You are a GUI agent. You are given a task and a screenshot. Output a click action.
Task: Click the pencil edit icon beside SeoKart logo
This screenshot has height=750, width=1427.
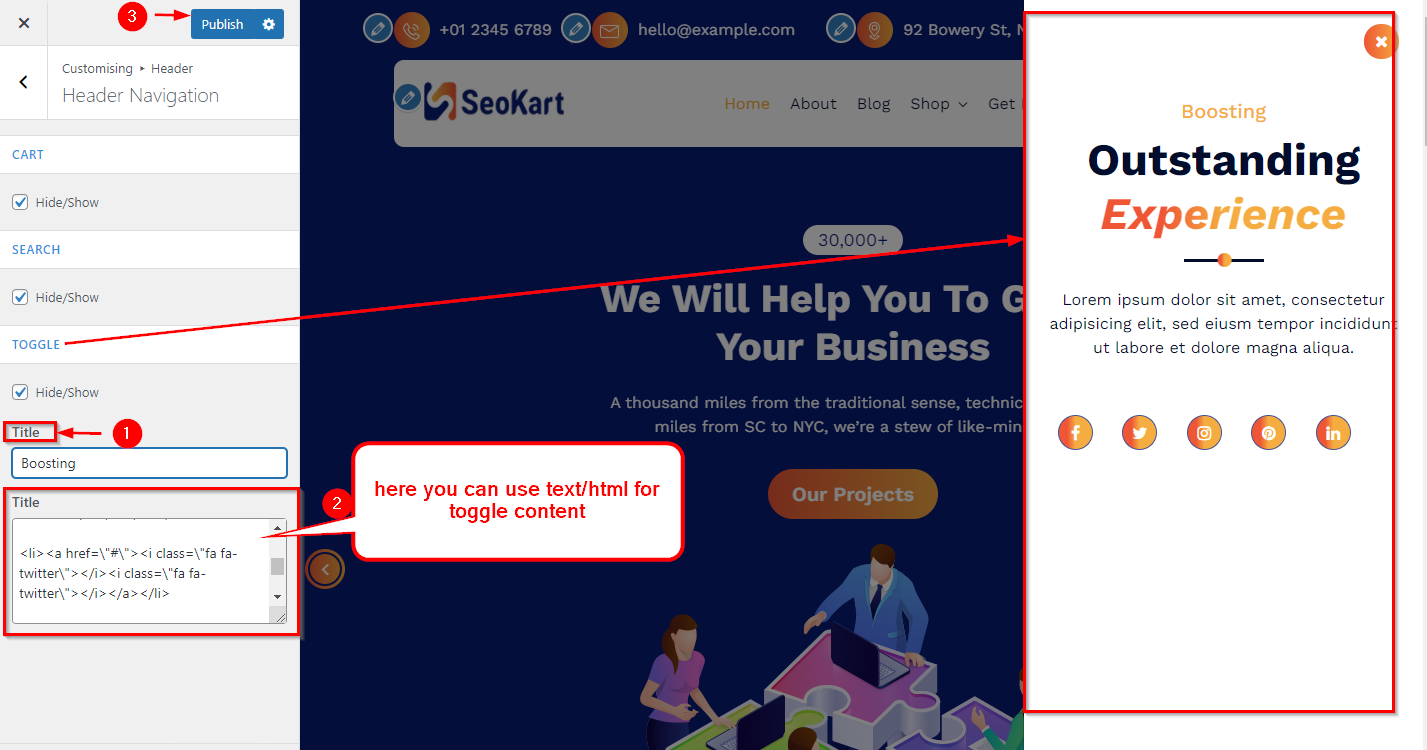click(407, 97)
